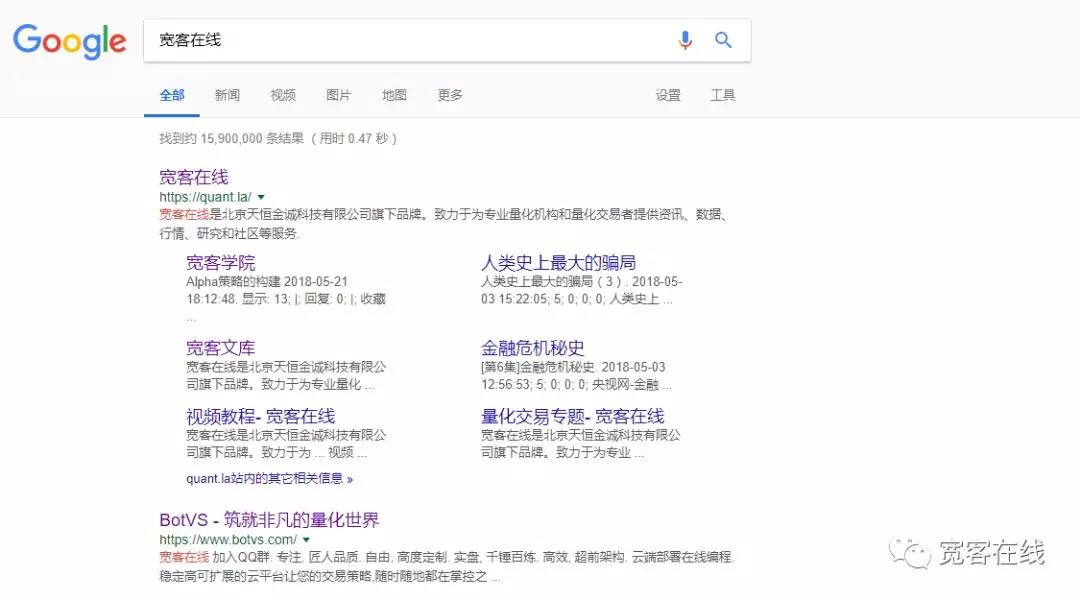
Task: Open the 金融危机秘史 sitelink
Action: (532, 348)
